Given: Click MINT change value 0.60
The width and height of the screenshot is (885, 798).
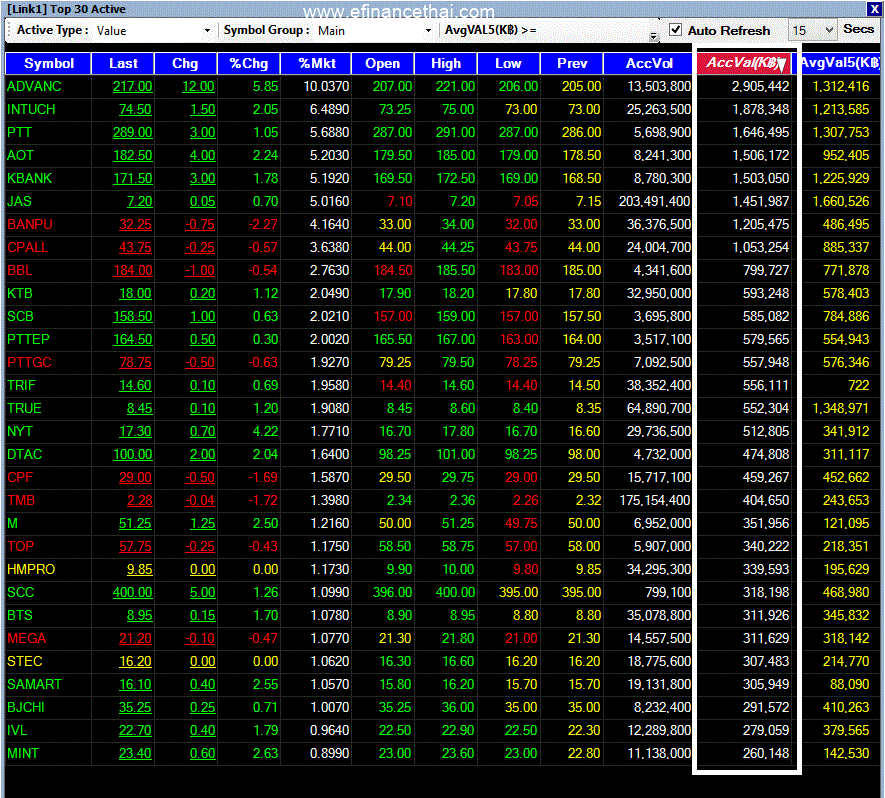Looking at the screenshot, I should [x=203, y=753].
